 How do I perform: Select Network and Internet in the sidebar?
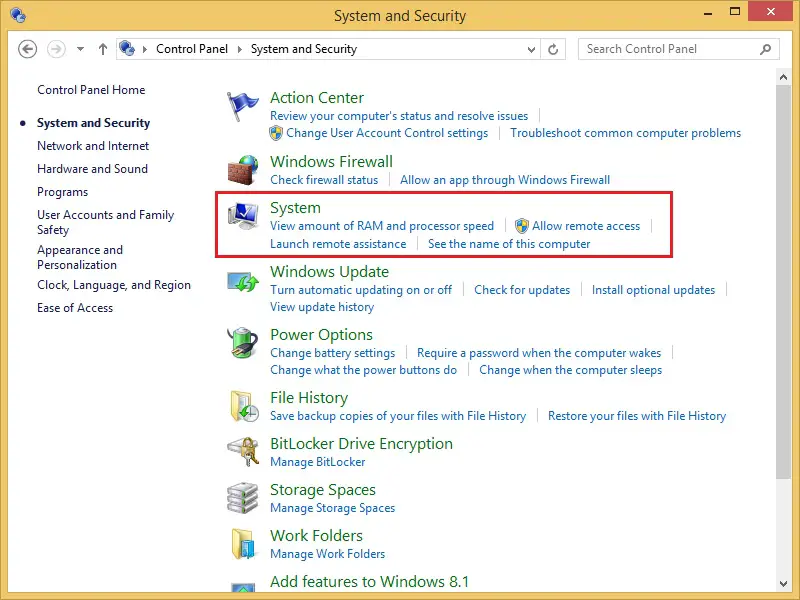coord(93,146)
